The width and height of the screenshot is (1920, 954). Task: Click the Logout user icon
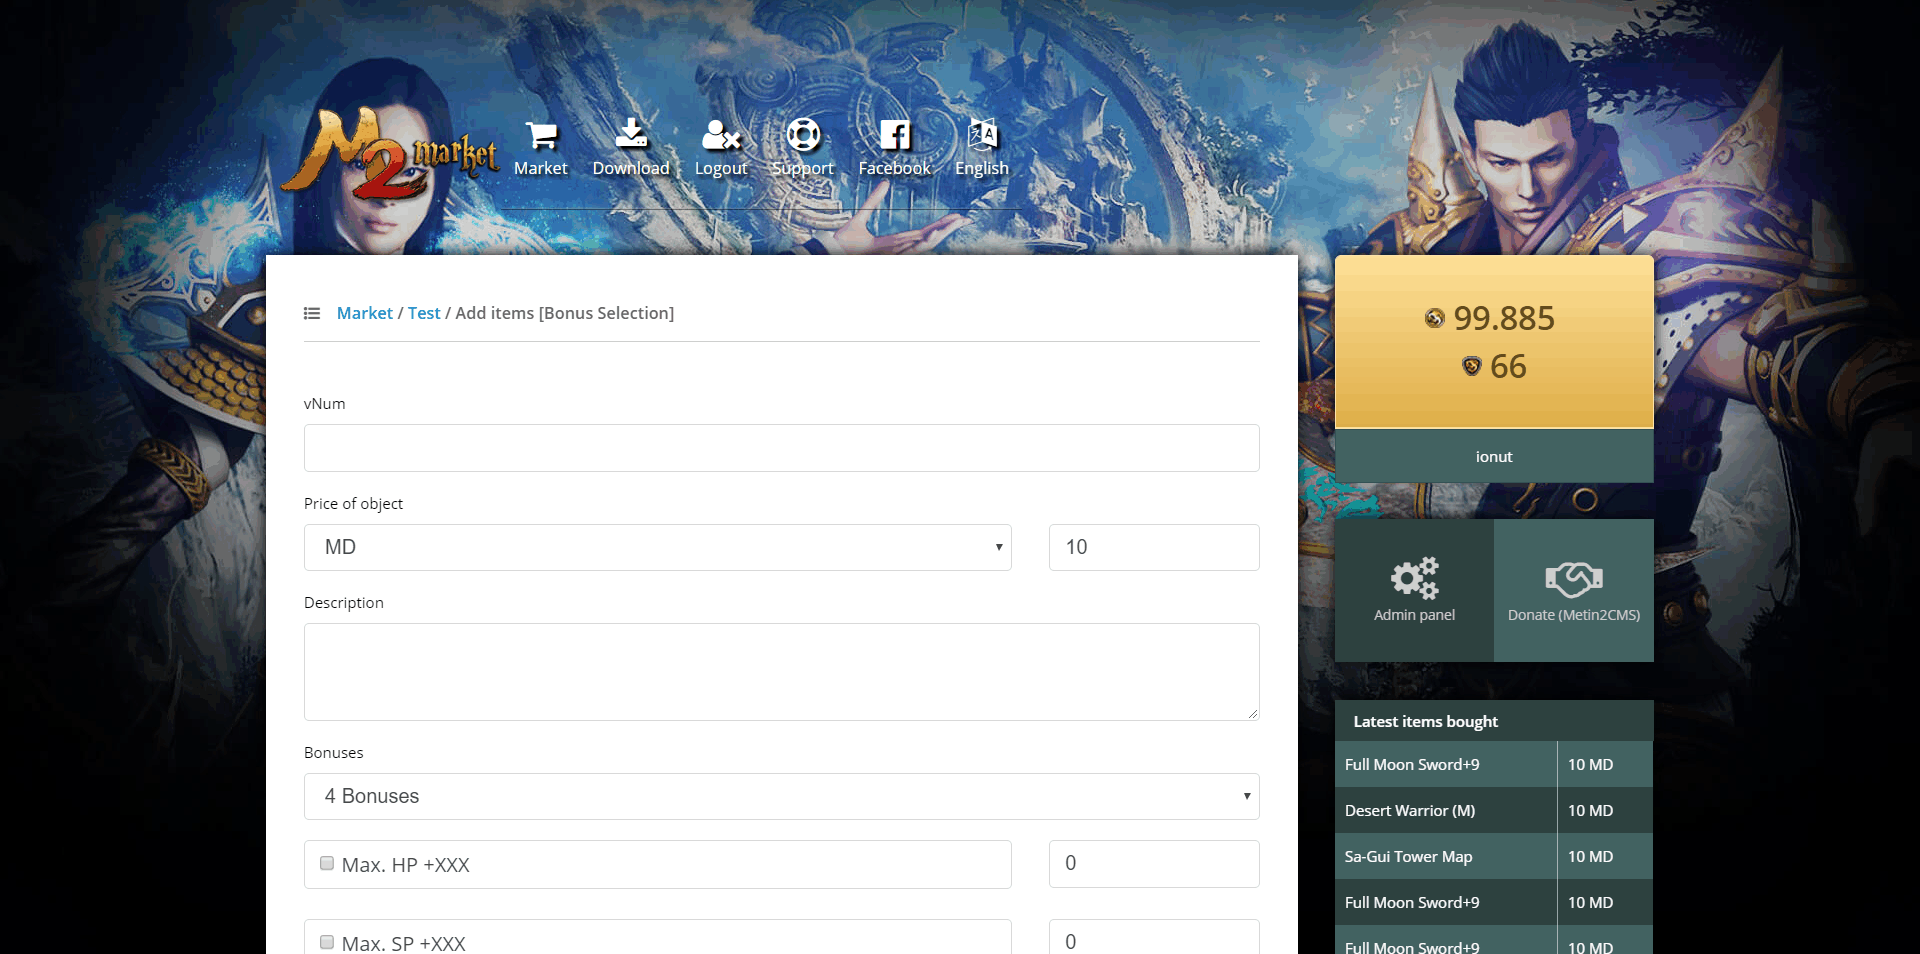pos(721,135)
